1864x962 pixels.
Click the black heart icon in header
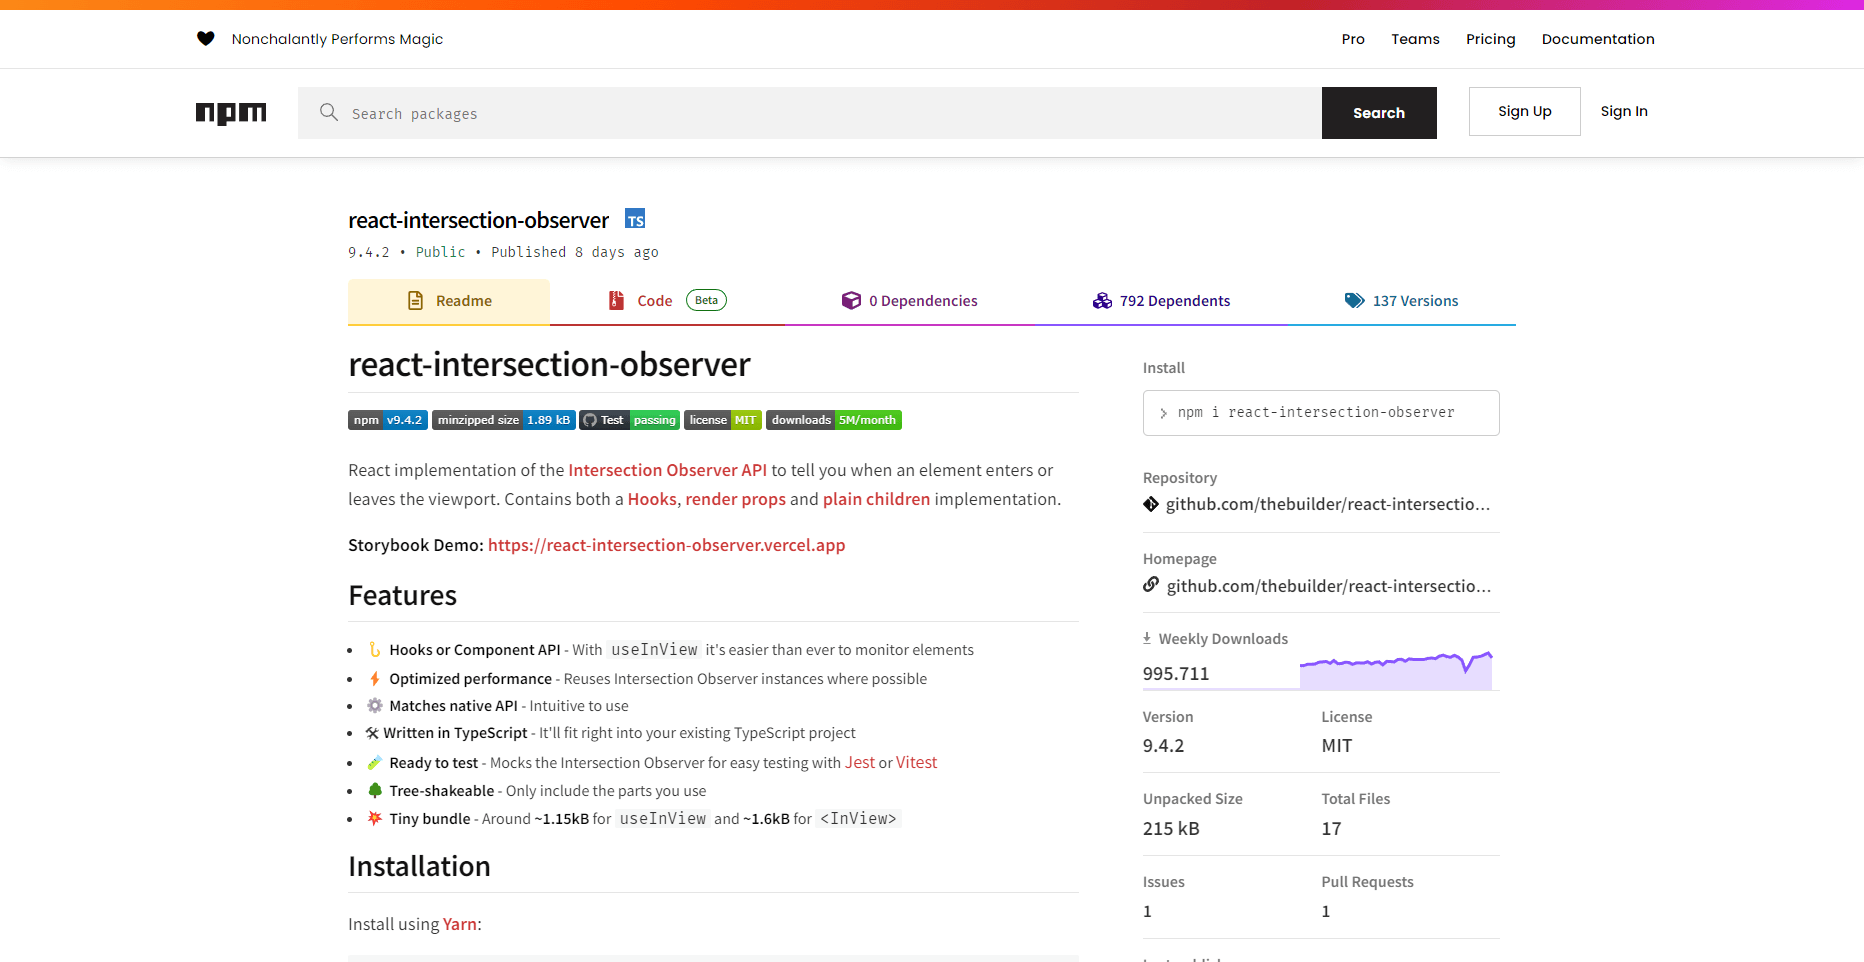click(x=205, y=39)
